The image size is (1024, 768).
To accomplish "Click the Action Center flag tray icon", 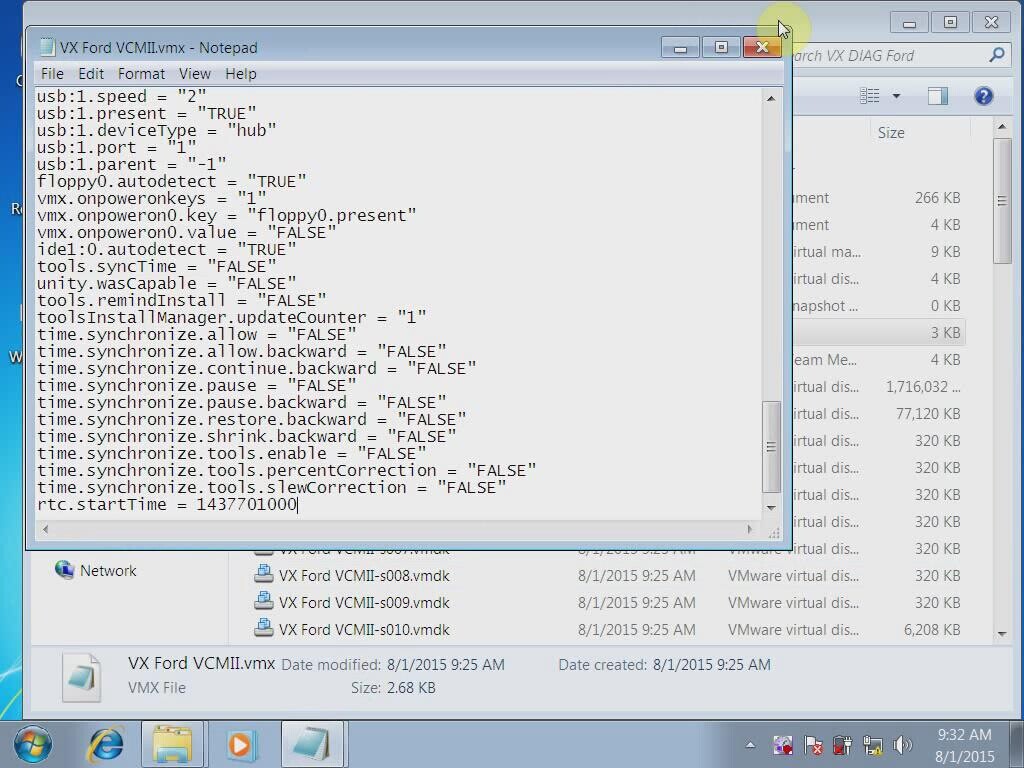I will point(813,744).
